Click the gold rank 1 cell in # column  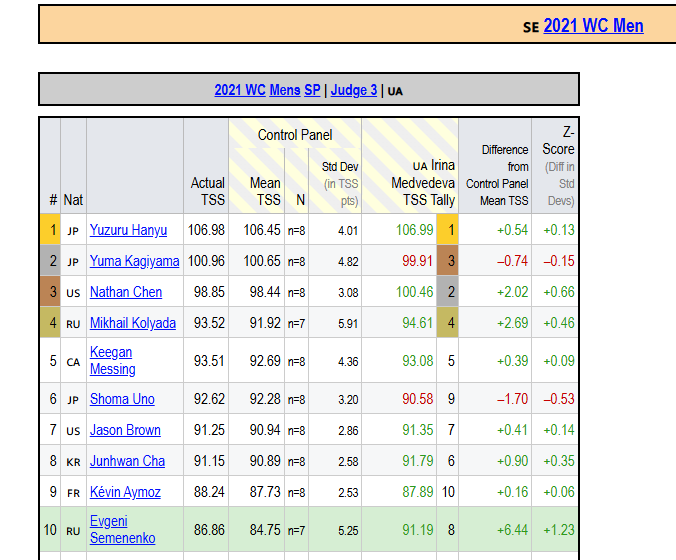[50, 230]
